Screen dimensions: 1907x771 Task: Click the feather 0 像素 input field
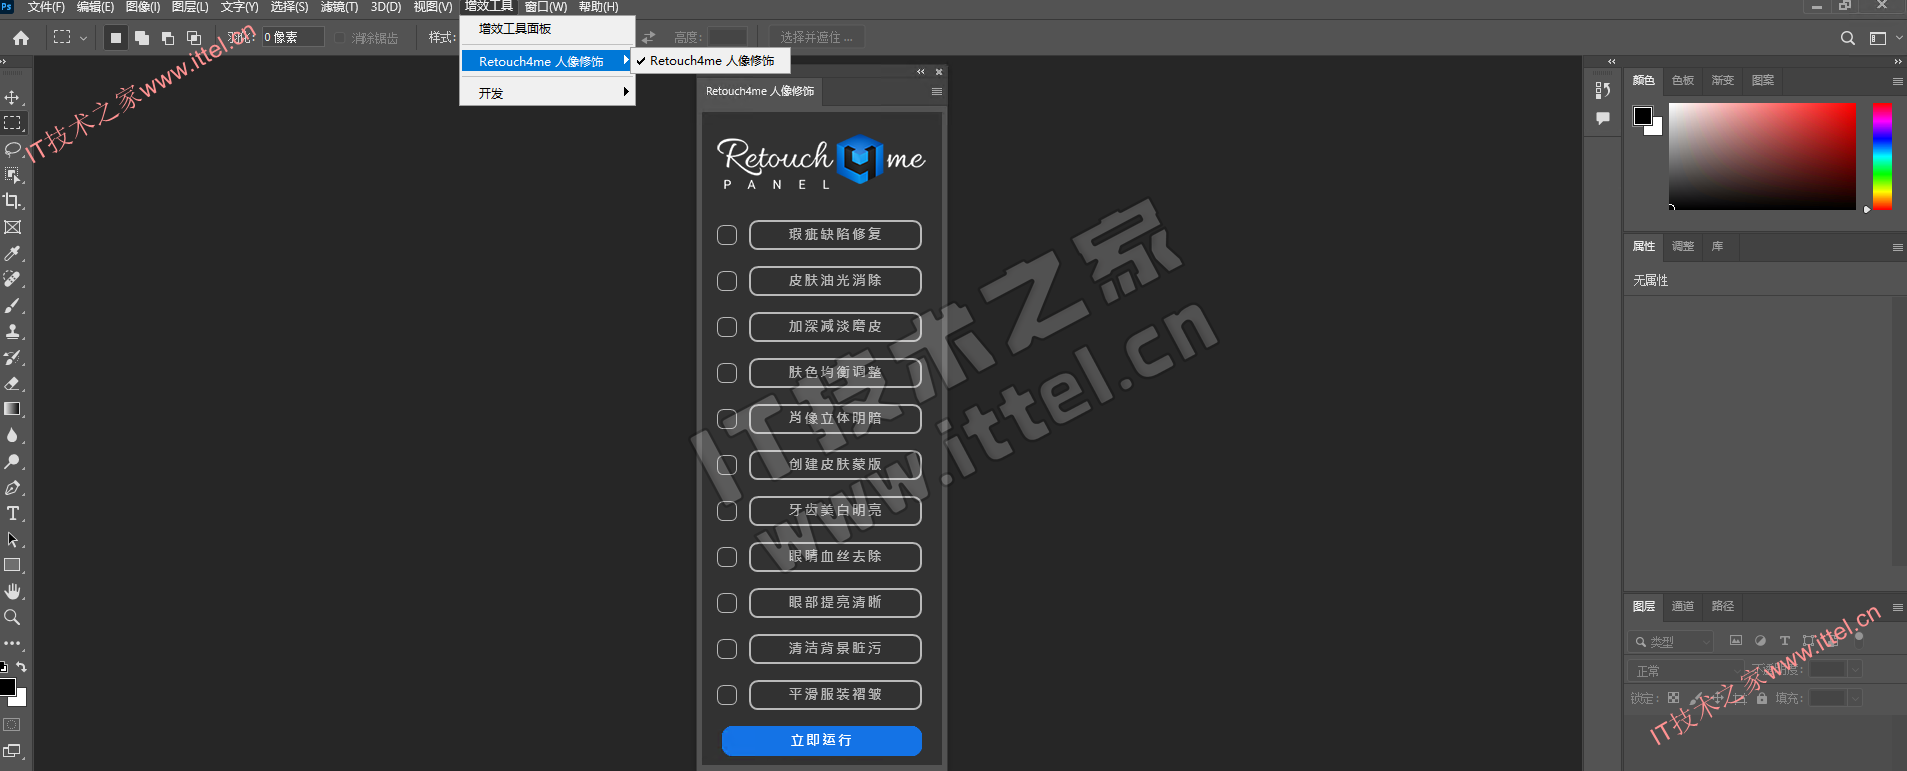coord(293,37)
